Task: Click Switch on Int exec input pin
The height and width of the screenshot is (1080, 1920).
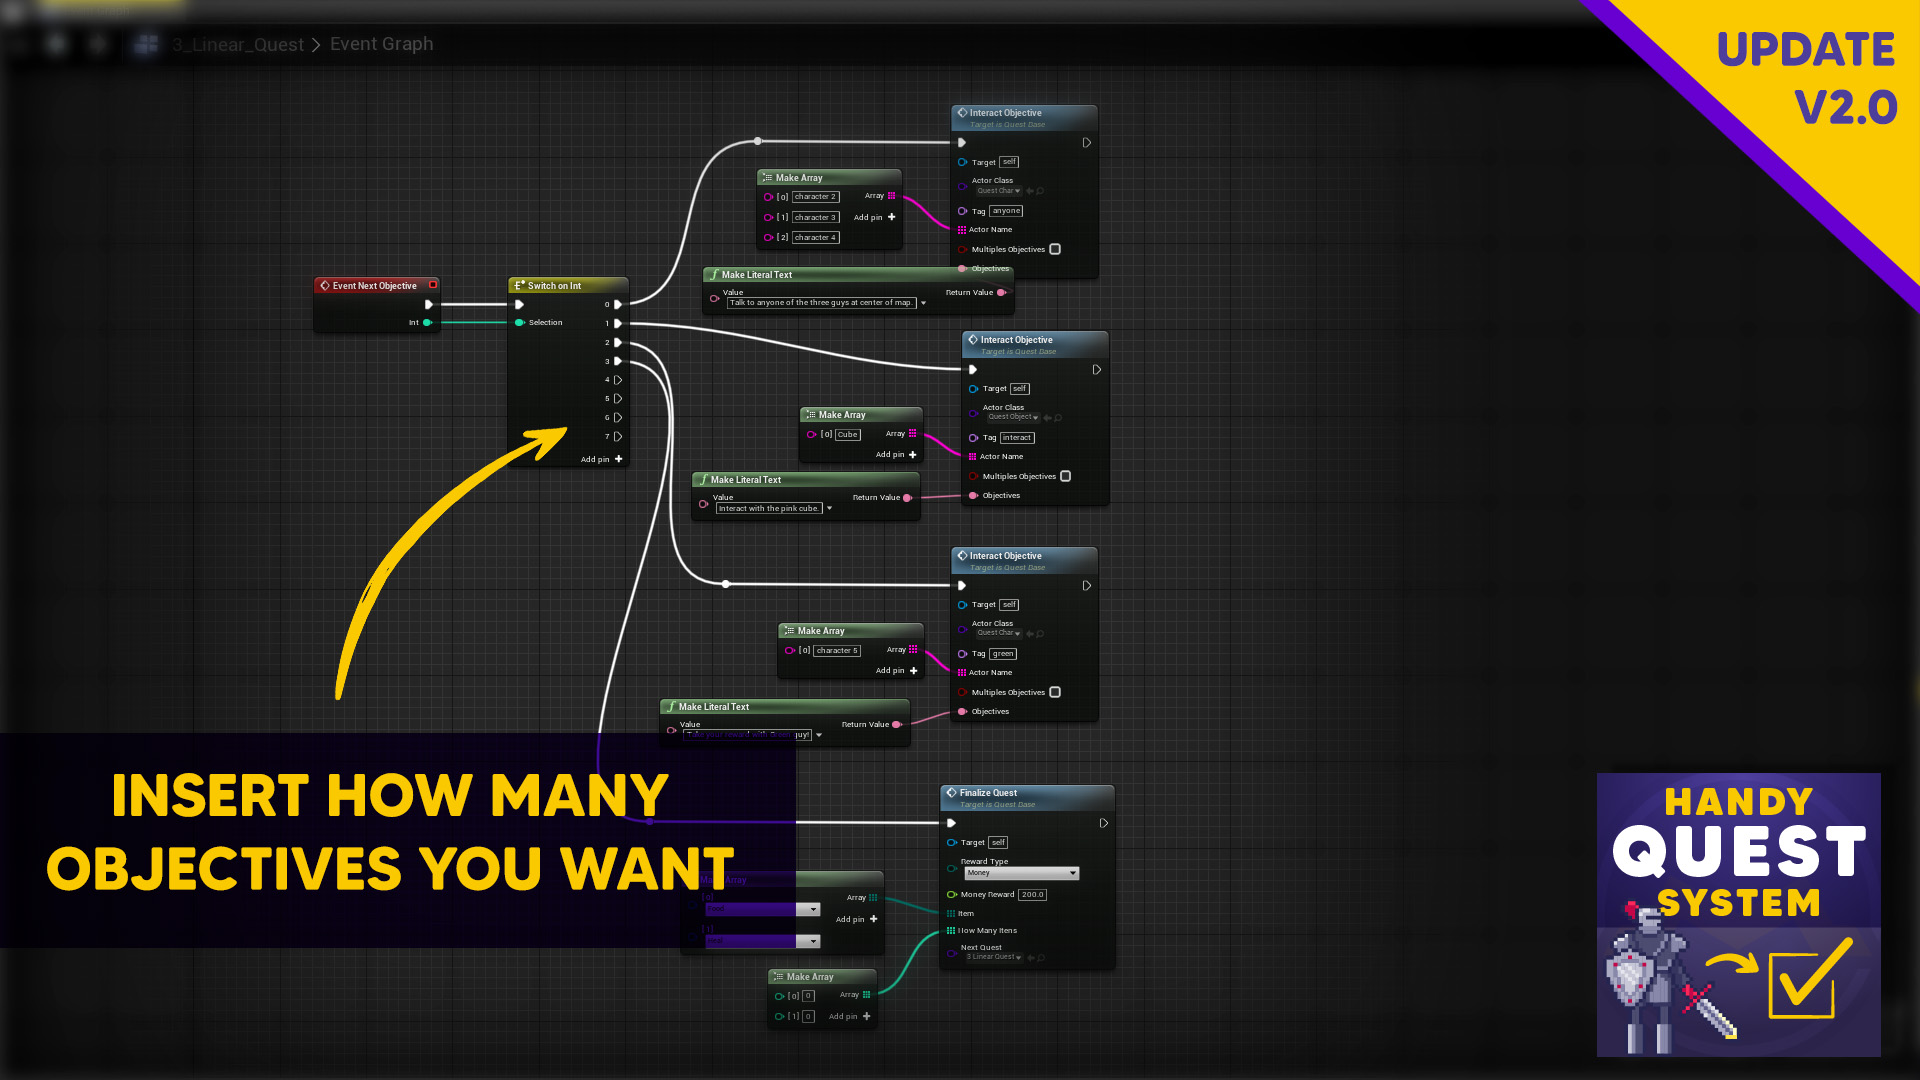Action: click(x=519, y=304)
